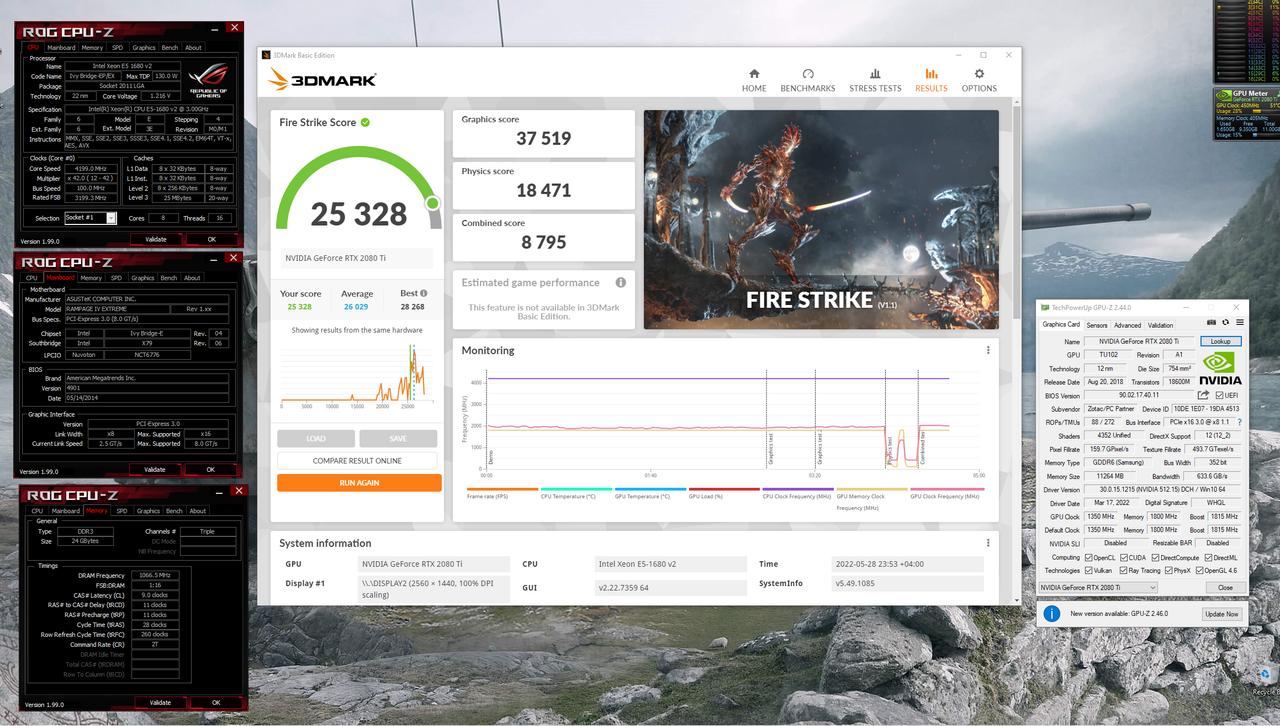The height and width of the screenshot is (726, 1280).
Task: Open the Benchmarks gauge icon in 3DMark
Action: [x=808, y=74]
